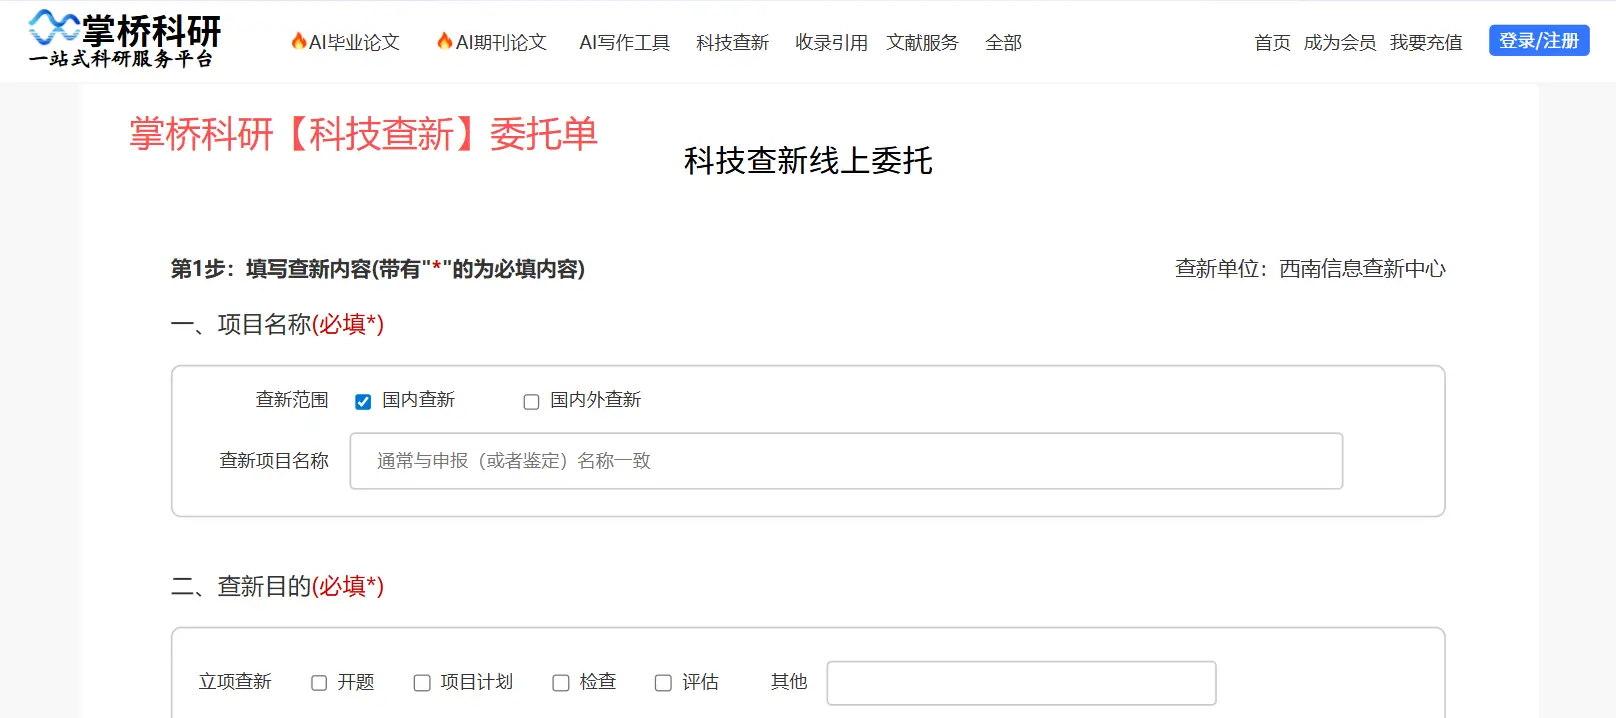Focus the 查新项目名称 input field
The width and height of the screenshot is (1616, 718).
pos(846,461)
